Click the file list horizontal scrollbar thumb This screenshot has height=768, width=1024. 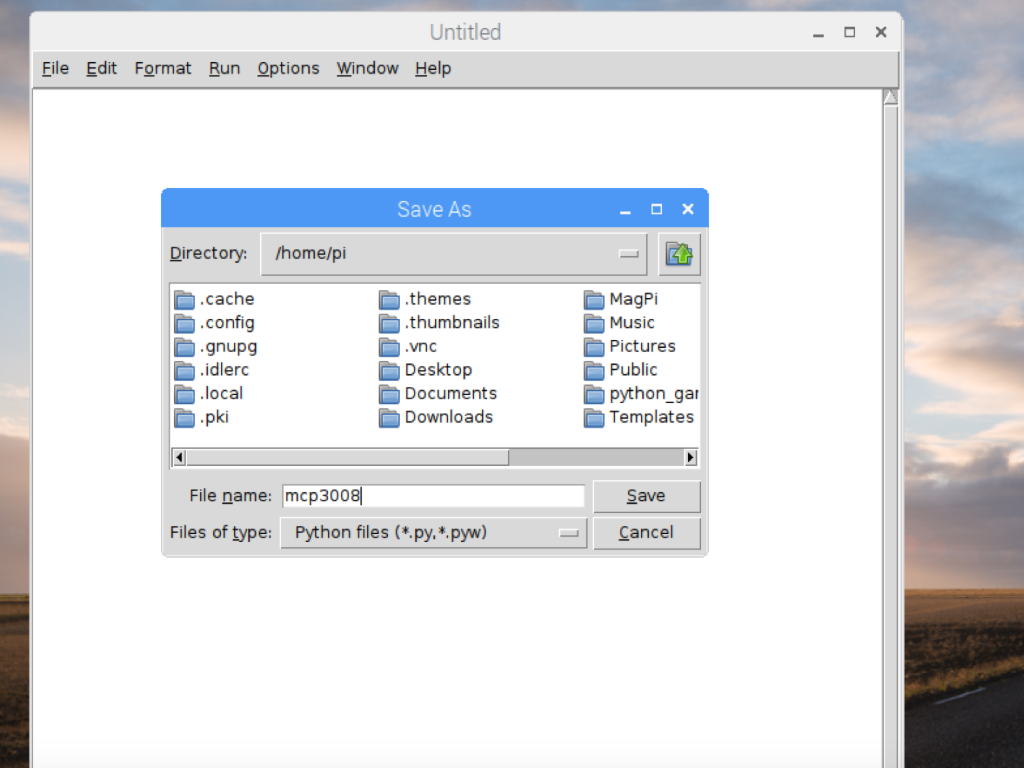347,458
